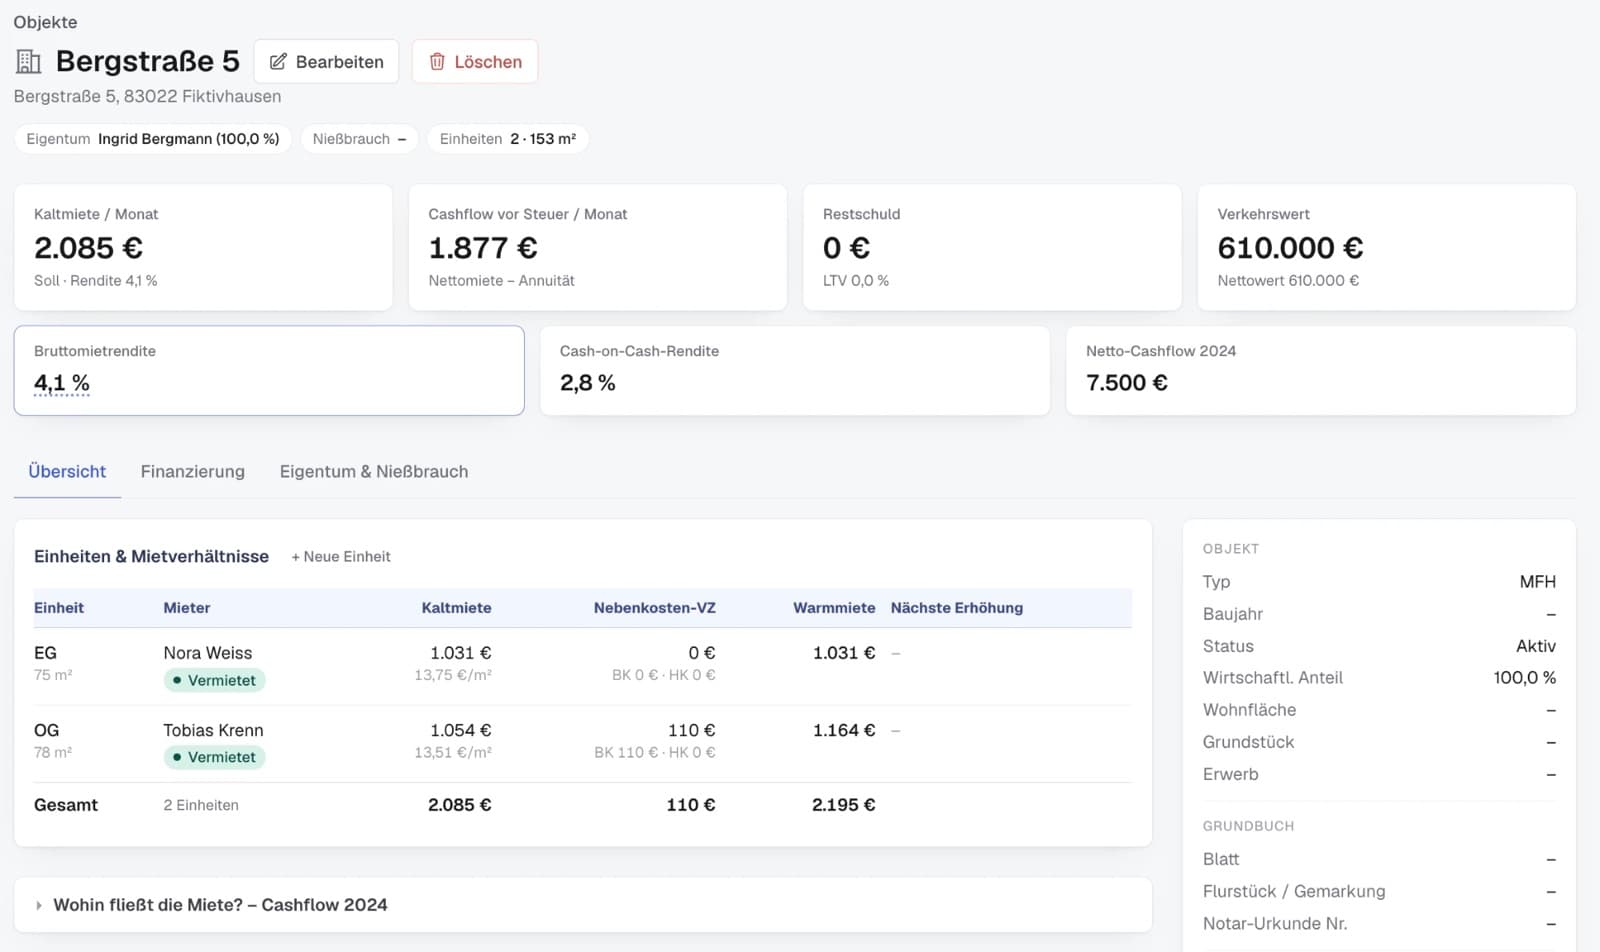The width and height of the screenshot is (1600, 952).
Task: Click the Warmmiete column header
Action: click(834, 608)
